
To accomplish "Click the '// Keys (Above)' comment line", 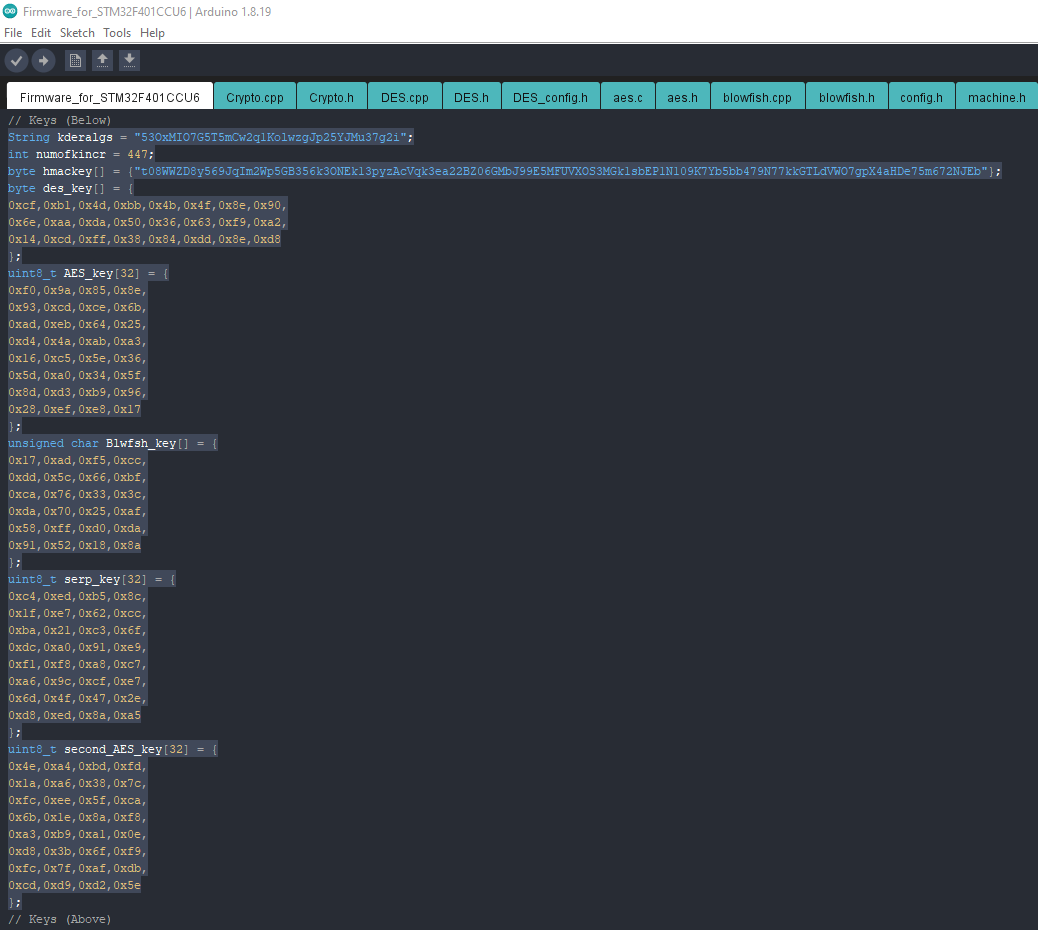I will [60, 919].
